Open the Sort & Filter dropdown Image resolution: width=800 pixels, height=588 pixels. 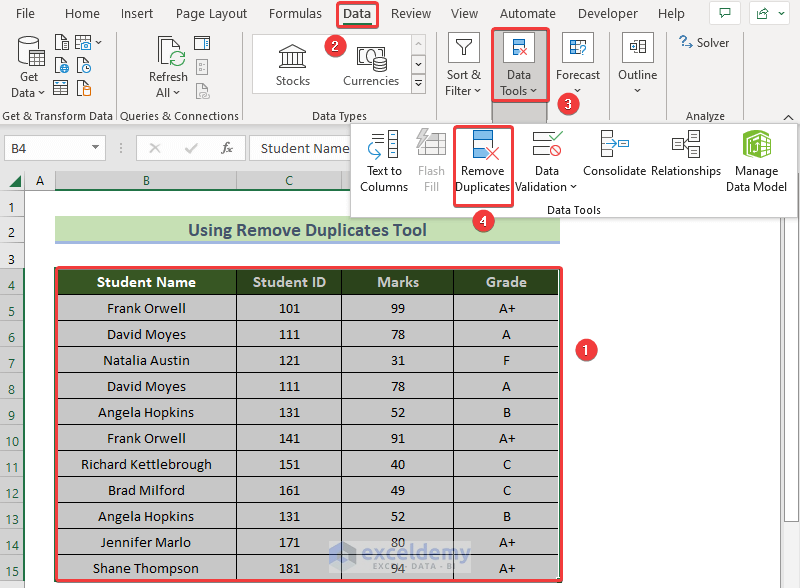463,66
